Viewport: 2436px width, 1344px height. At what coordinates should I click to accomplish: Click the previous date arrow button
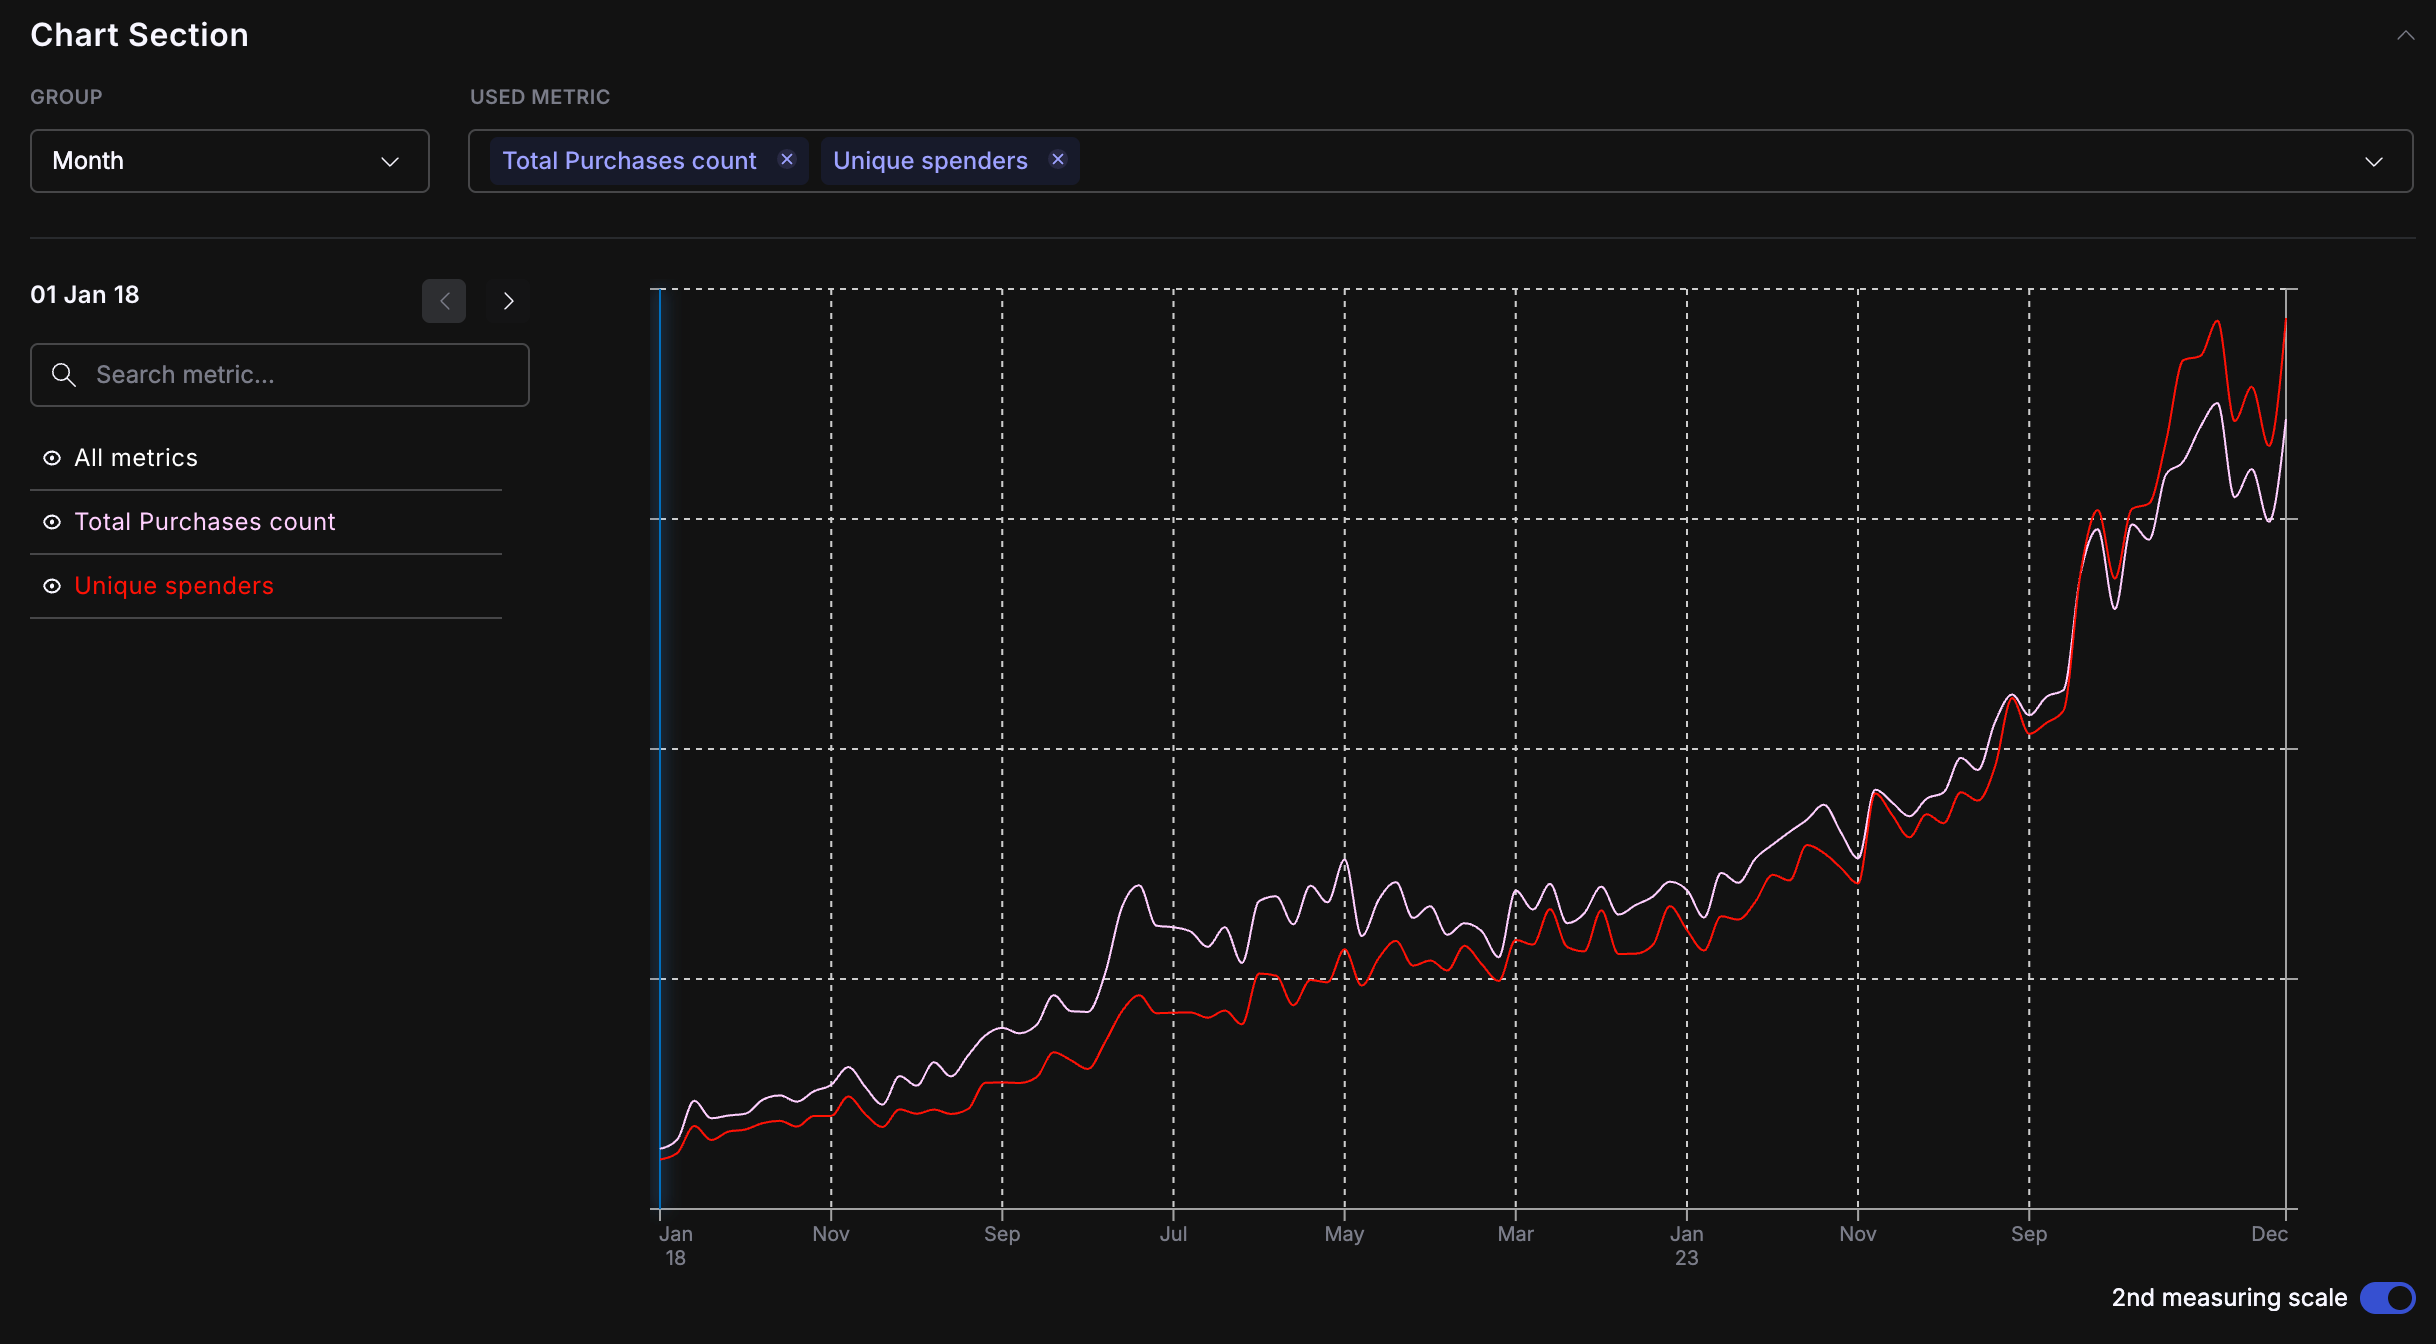(444, 301)
